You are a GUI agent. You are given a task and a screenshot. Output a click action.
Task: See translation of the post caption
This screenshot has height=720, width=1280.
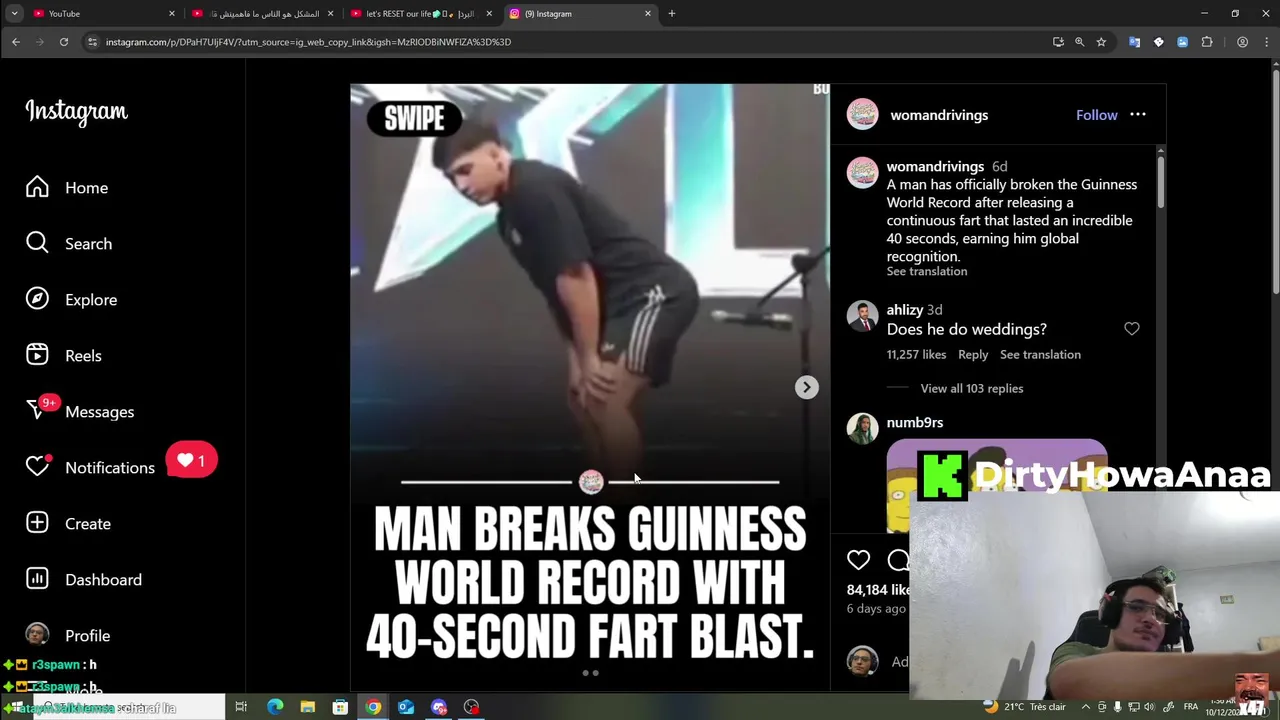point(926,271)
